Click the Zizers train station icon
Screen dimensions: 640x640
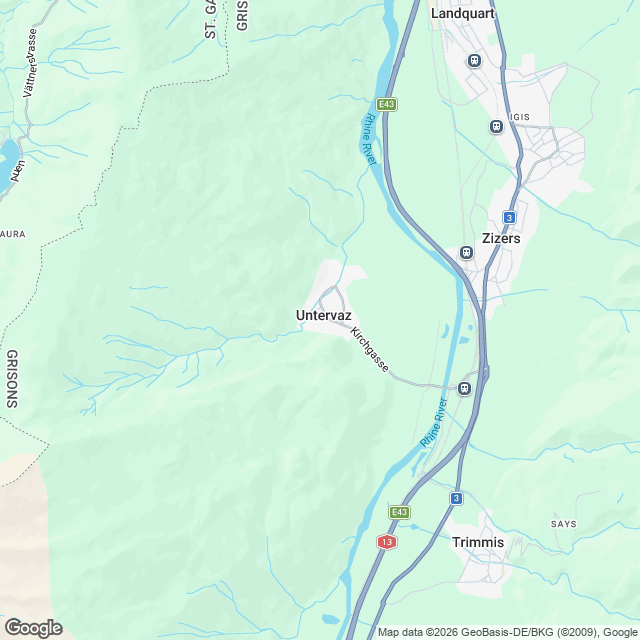(467, 252)
